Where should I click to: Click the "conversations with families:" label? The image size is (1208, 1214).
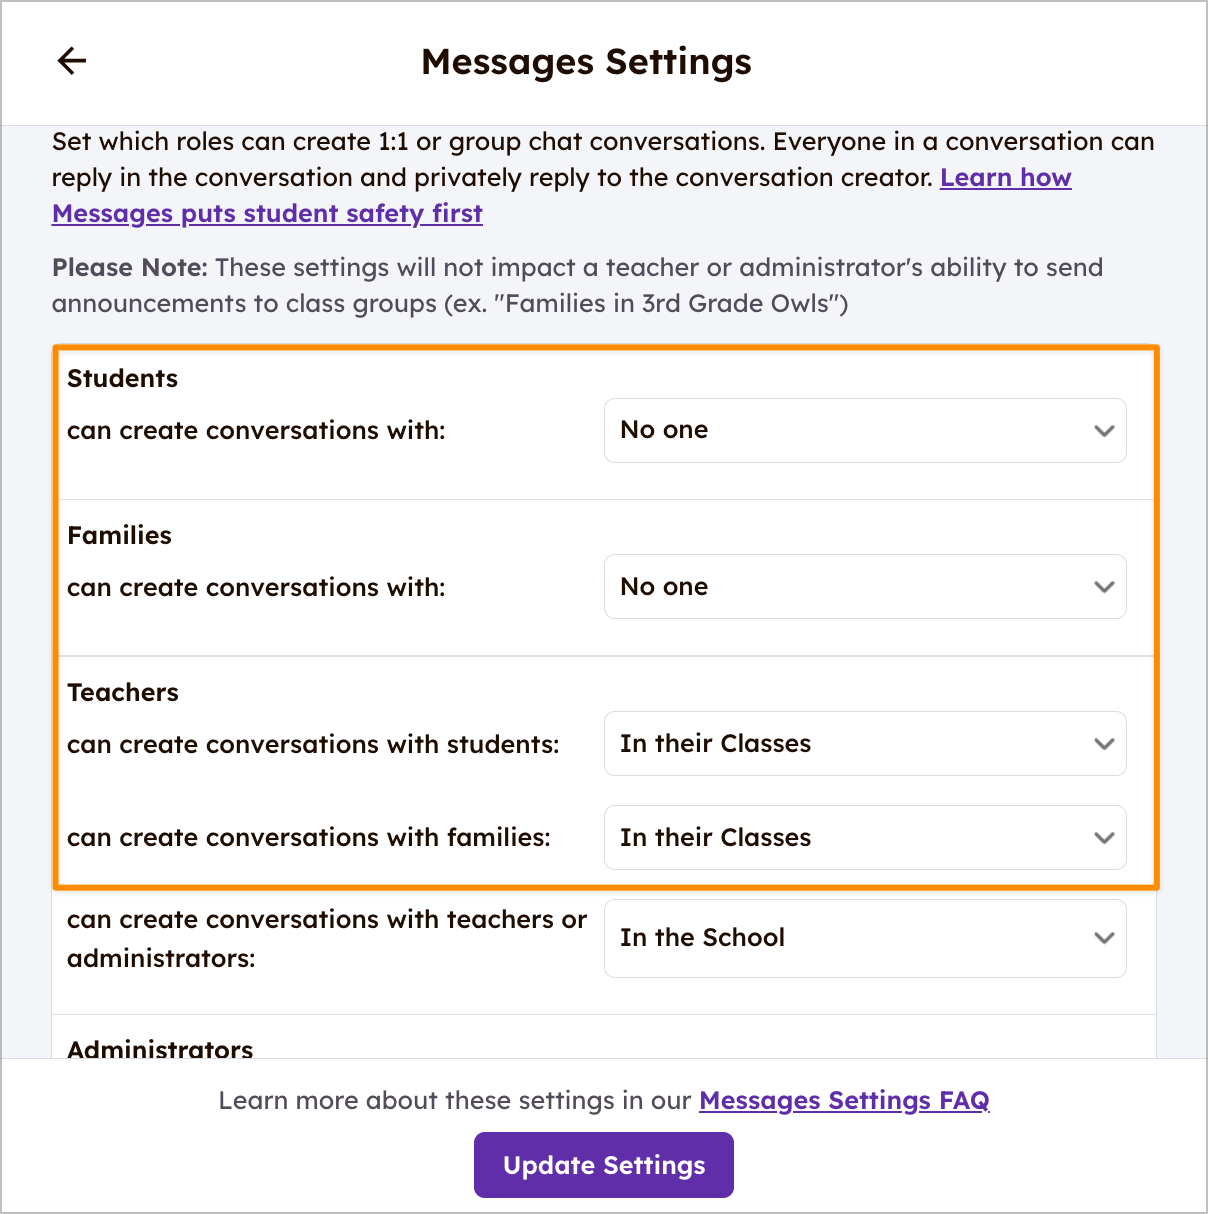309,838
